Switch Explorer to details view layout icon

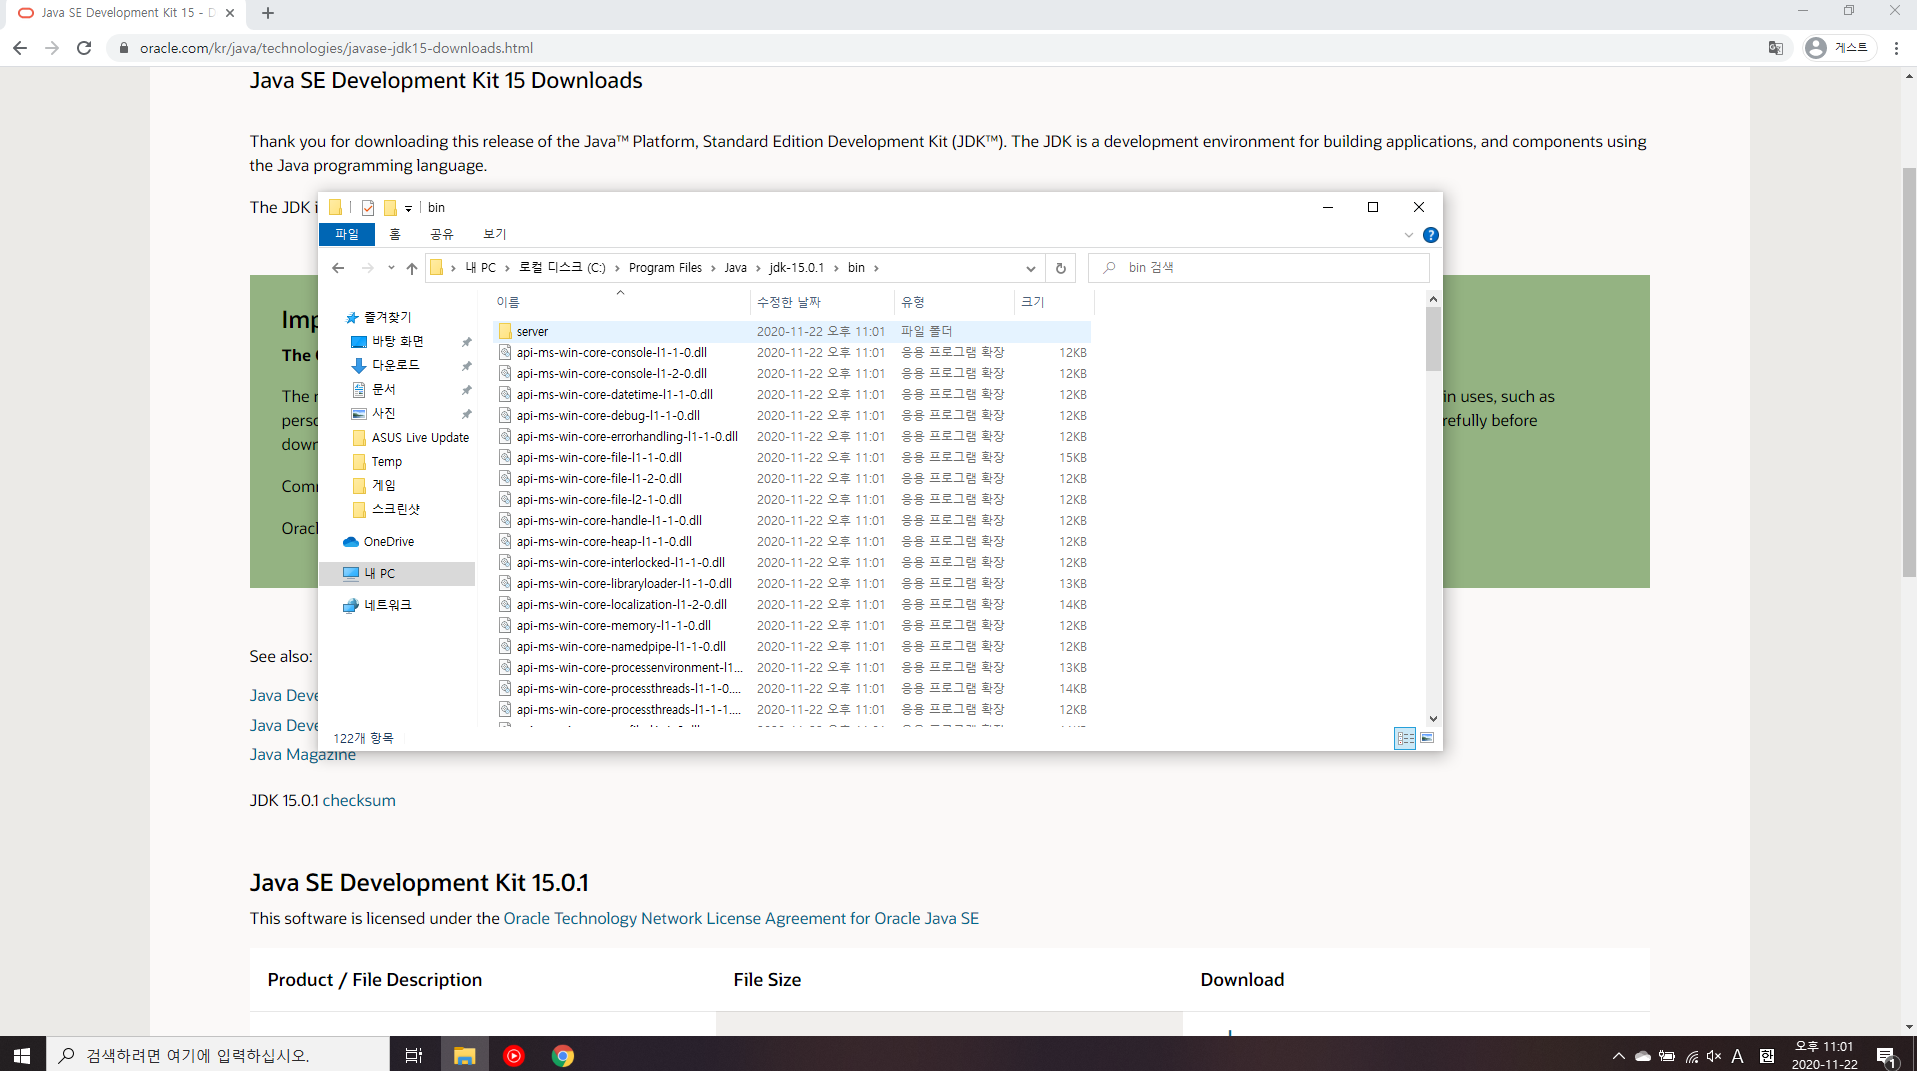pyautogui.click(x=1404, y=738)
